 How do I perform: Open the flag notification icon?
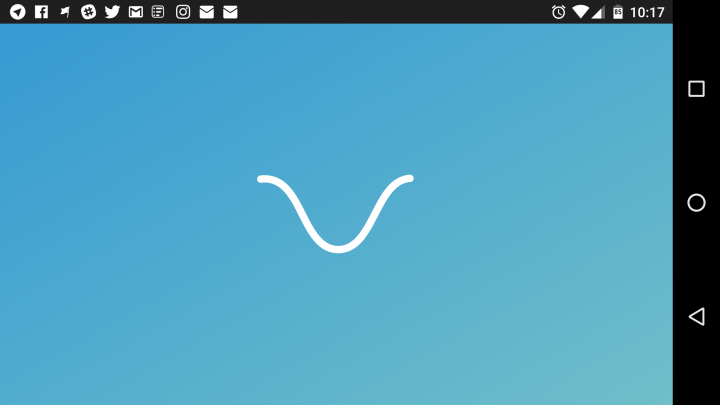(x=65, y=12)
